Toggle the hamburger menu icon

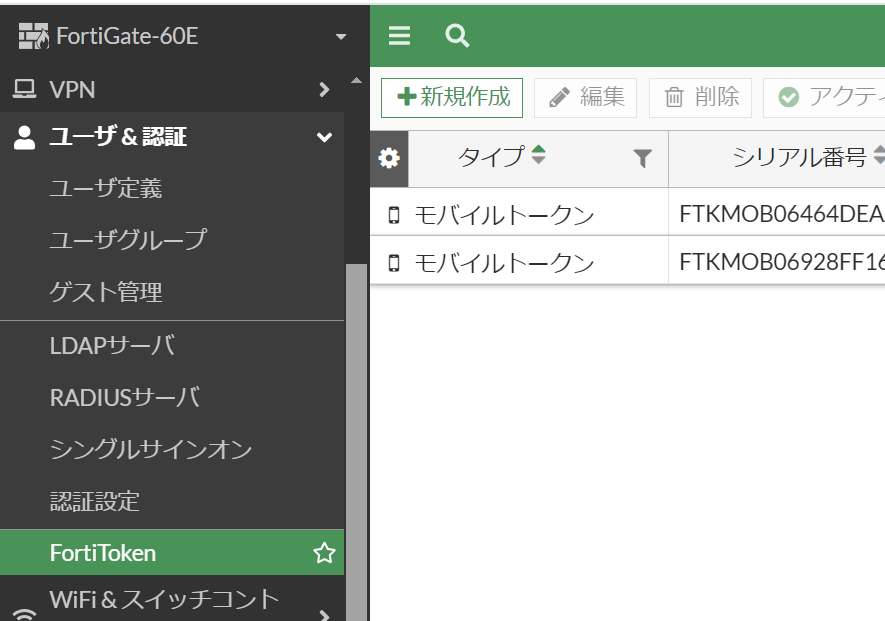coord(399,36)
